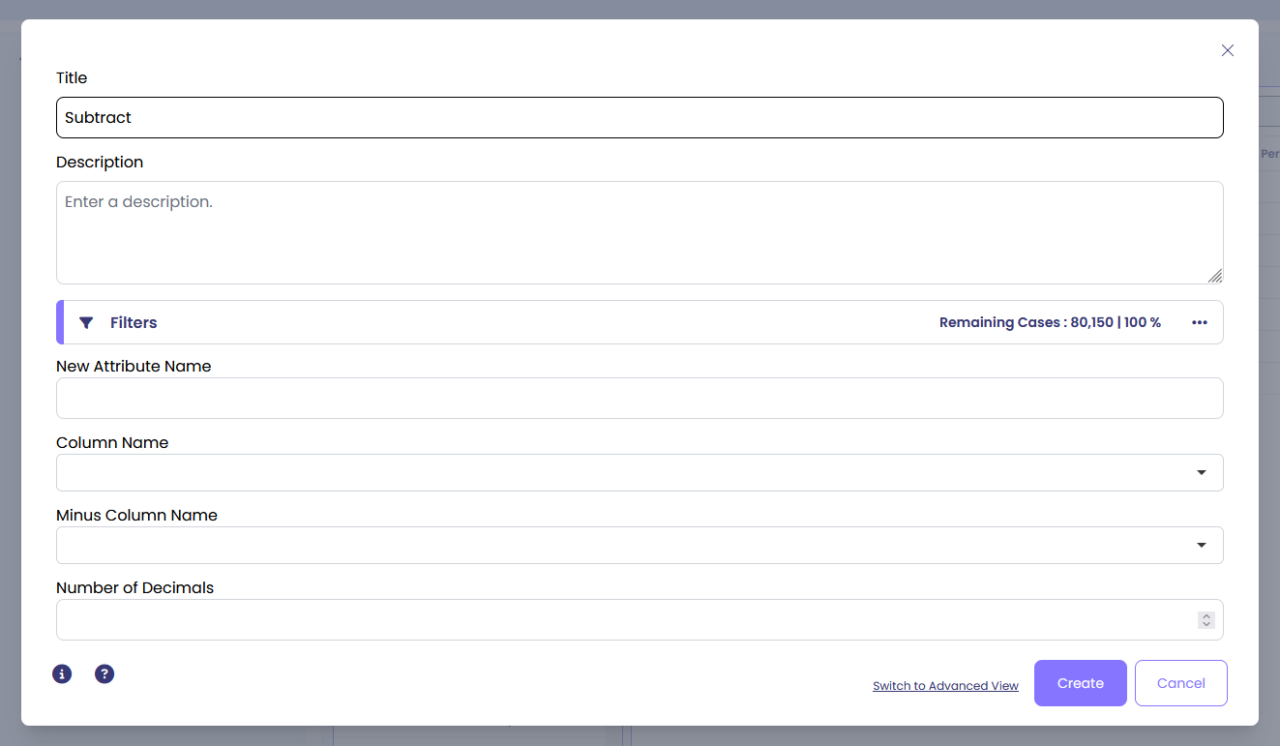Expand the Filters section header

(x=134, y=323)
